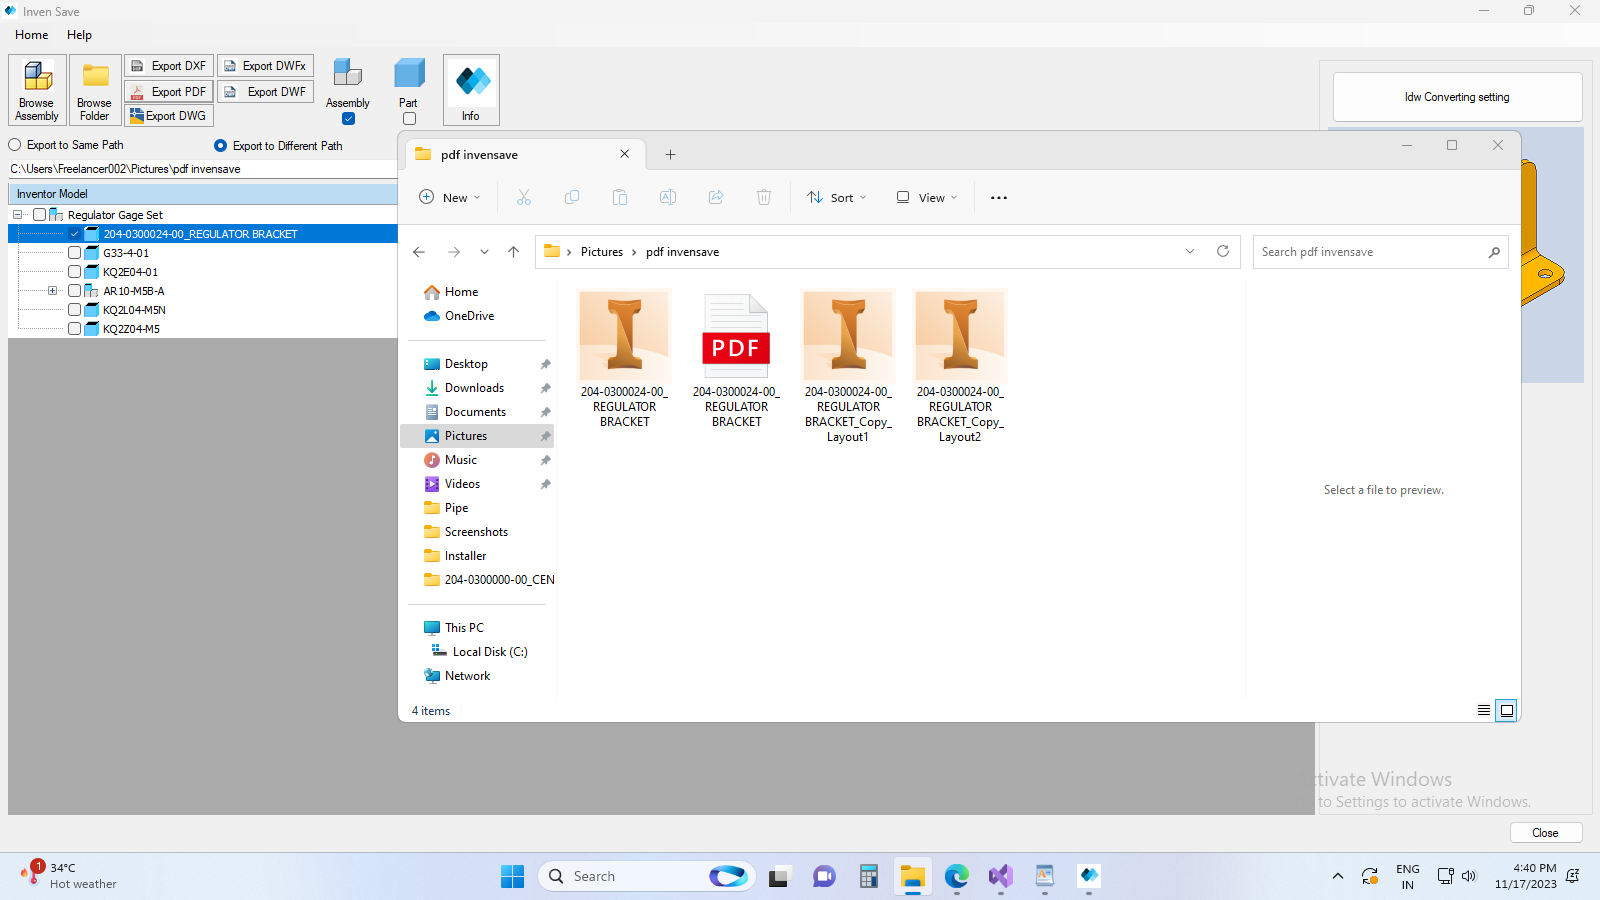The height and width of the screenshot is (900, 1600).
Task: Open Visual Studio from the taskbar
Action: (1000, 877)
